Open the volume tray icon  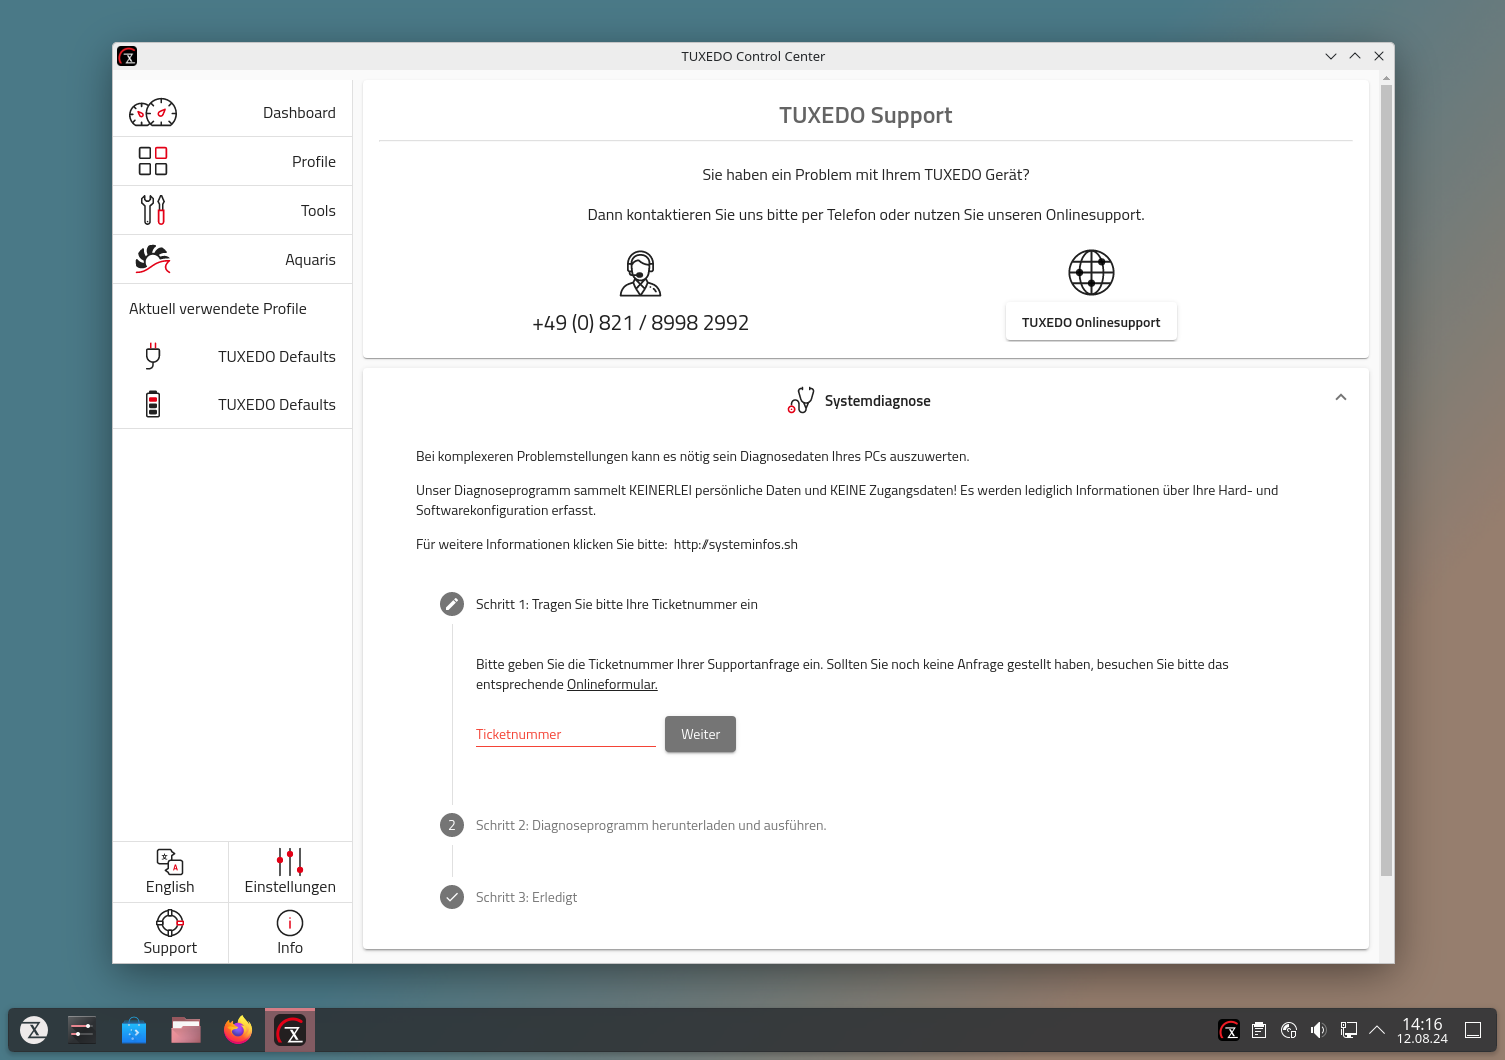pyautogui.click(x=1319, y=1030)
